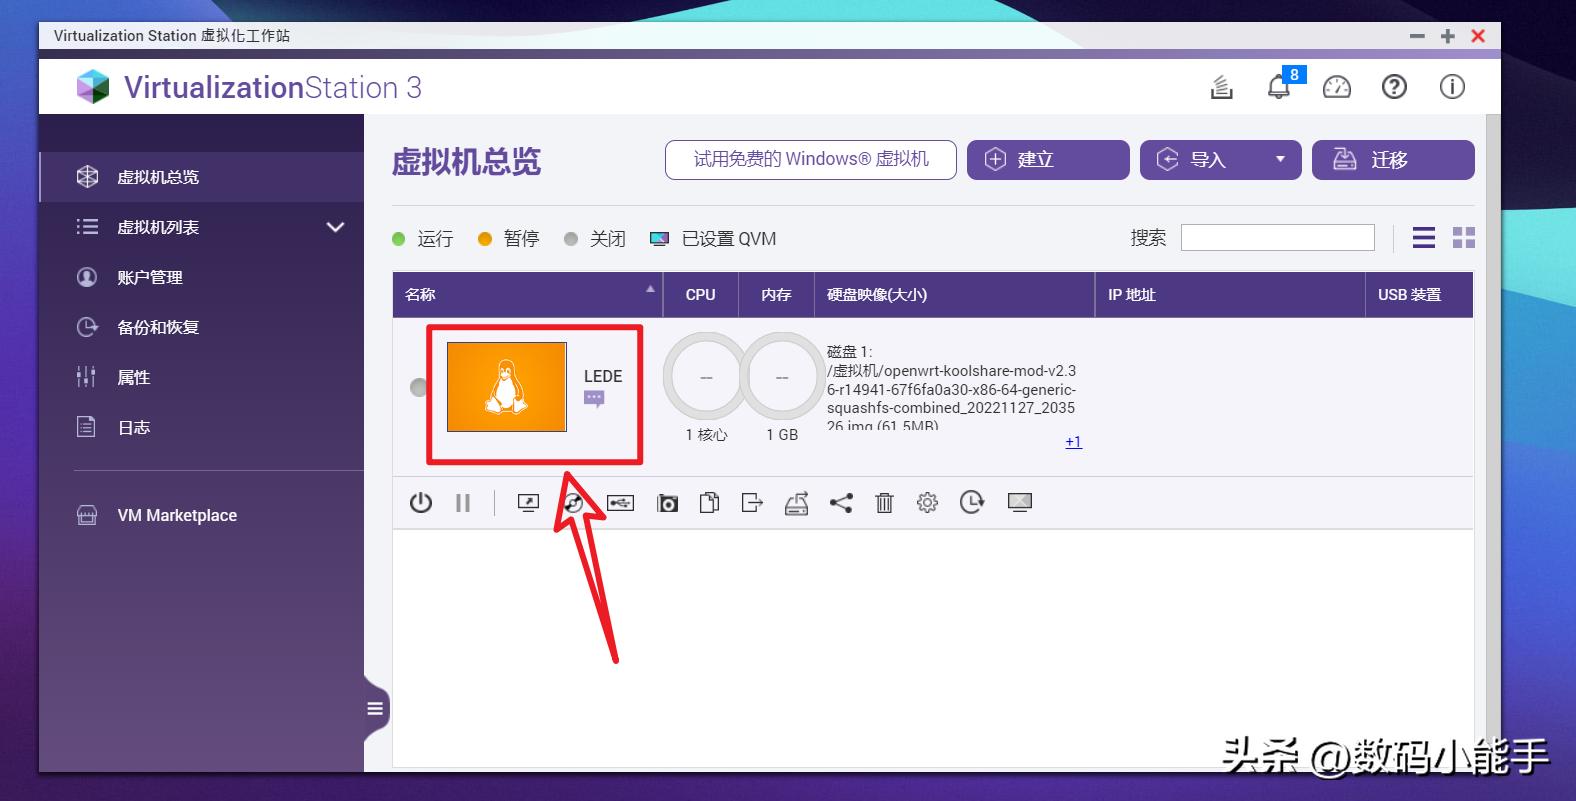The image size is (1576, 801).
Task: Click the 暂停 paused status legend
Action: coord(509,238)
